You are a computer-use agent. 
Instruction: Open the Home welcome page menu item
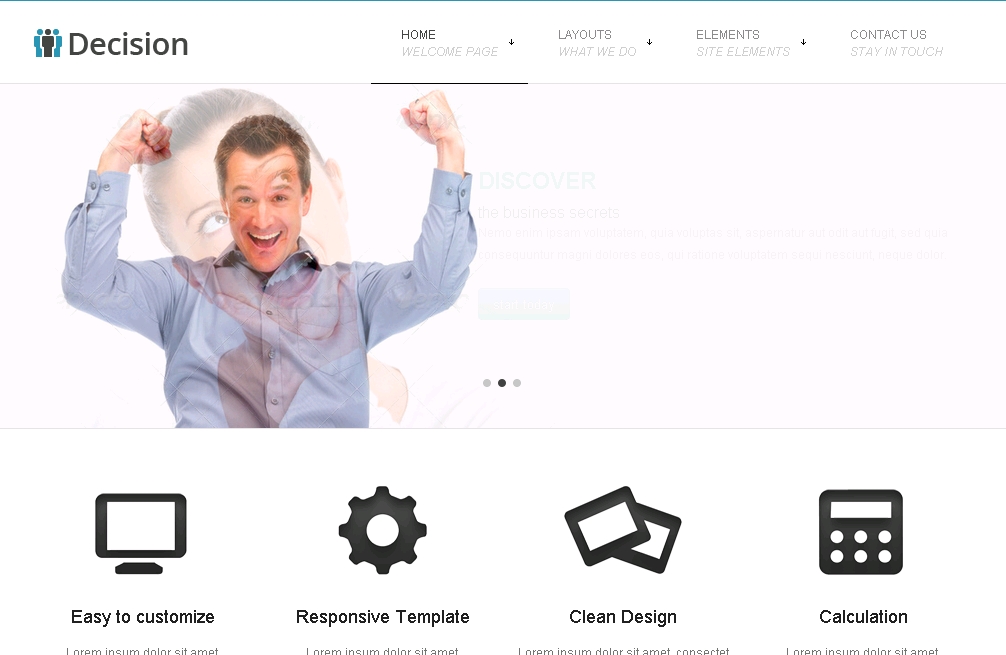coord(448,43)
